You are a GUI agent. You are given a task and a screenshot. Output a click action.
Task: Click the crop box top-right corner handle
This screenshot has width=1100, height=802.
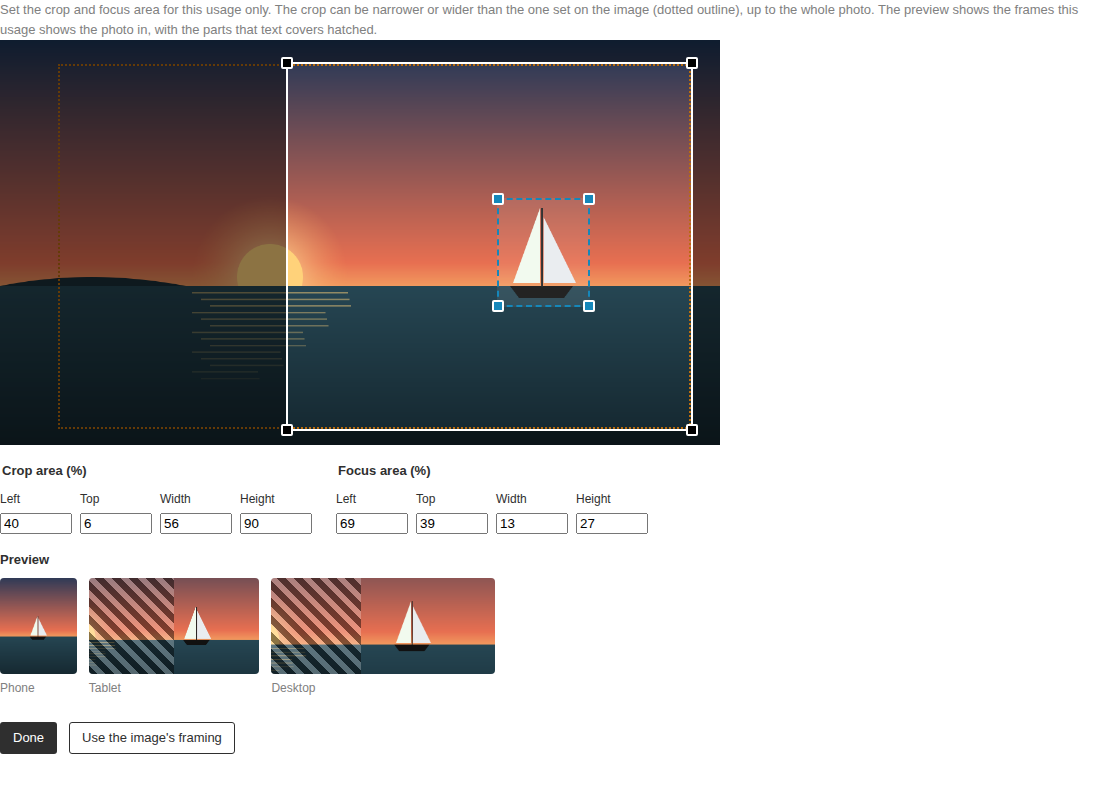tap(692, 63)
